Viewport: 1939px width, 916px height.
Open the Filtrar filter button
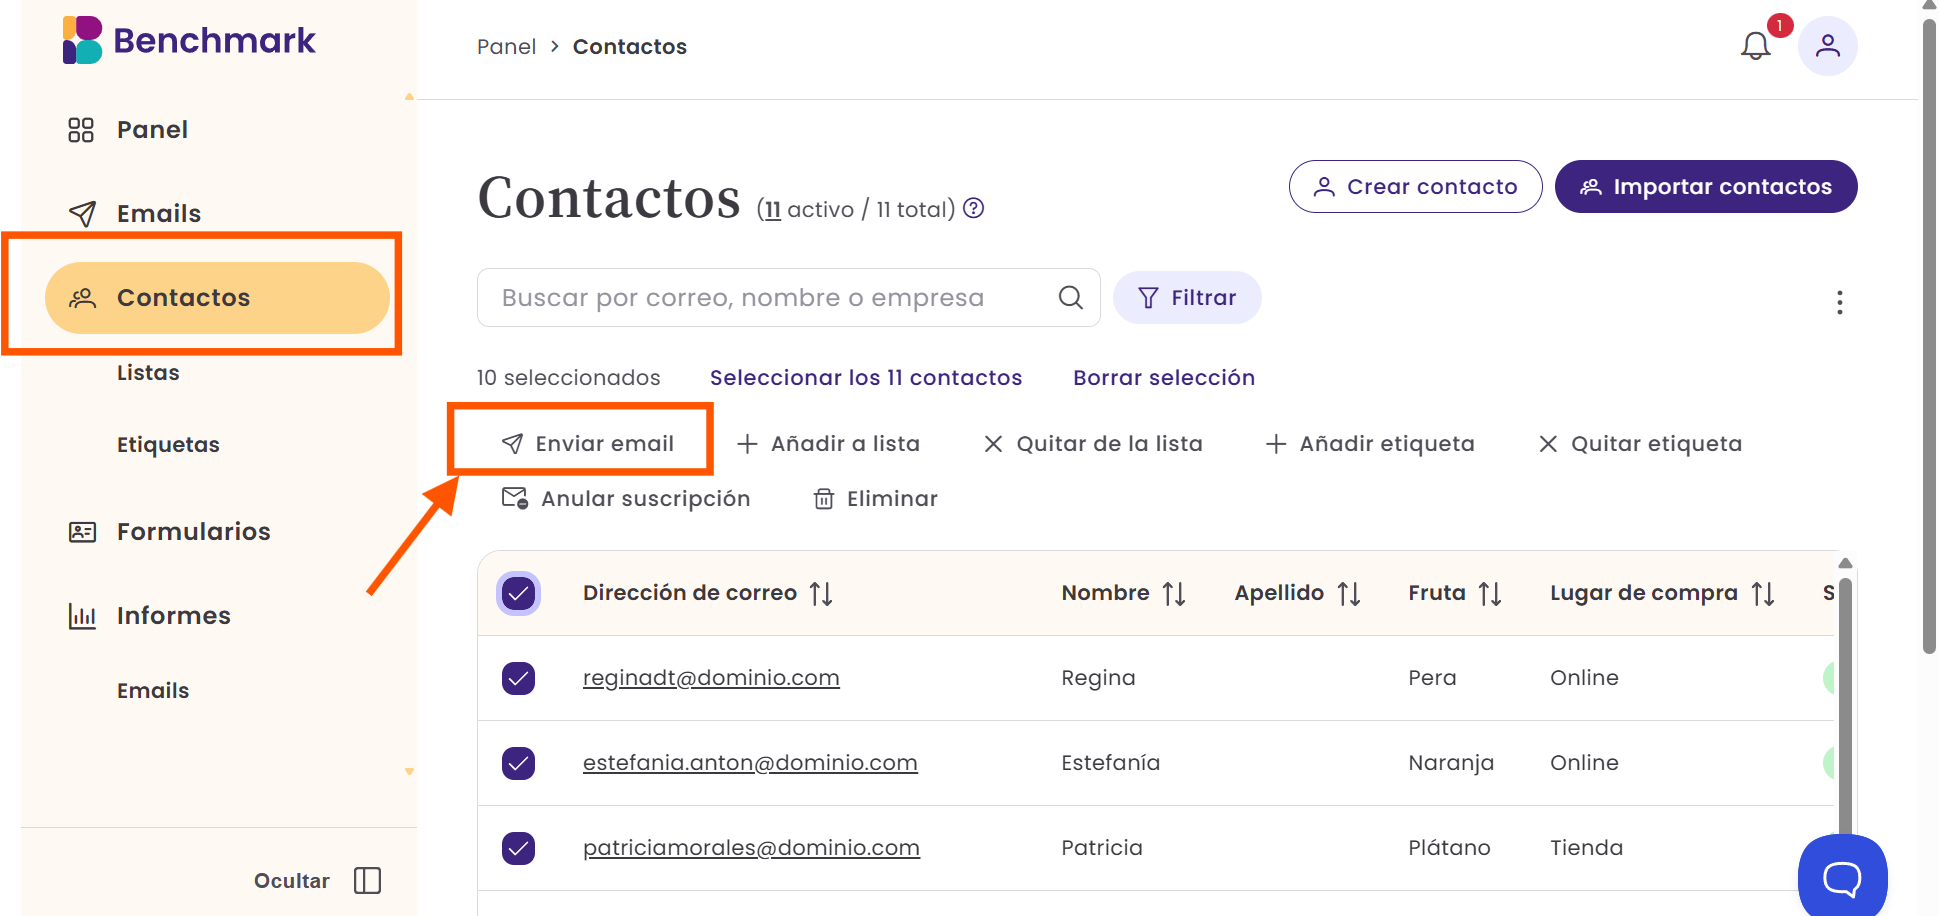pyautogui.click(x=1187, y=298)
